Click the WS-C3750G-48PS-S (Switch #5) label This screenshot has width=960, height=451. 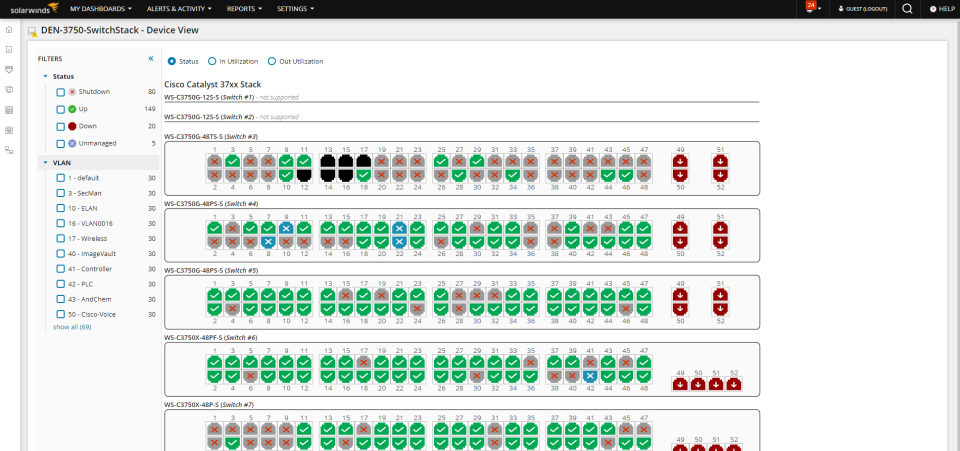211,270
